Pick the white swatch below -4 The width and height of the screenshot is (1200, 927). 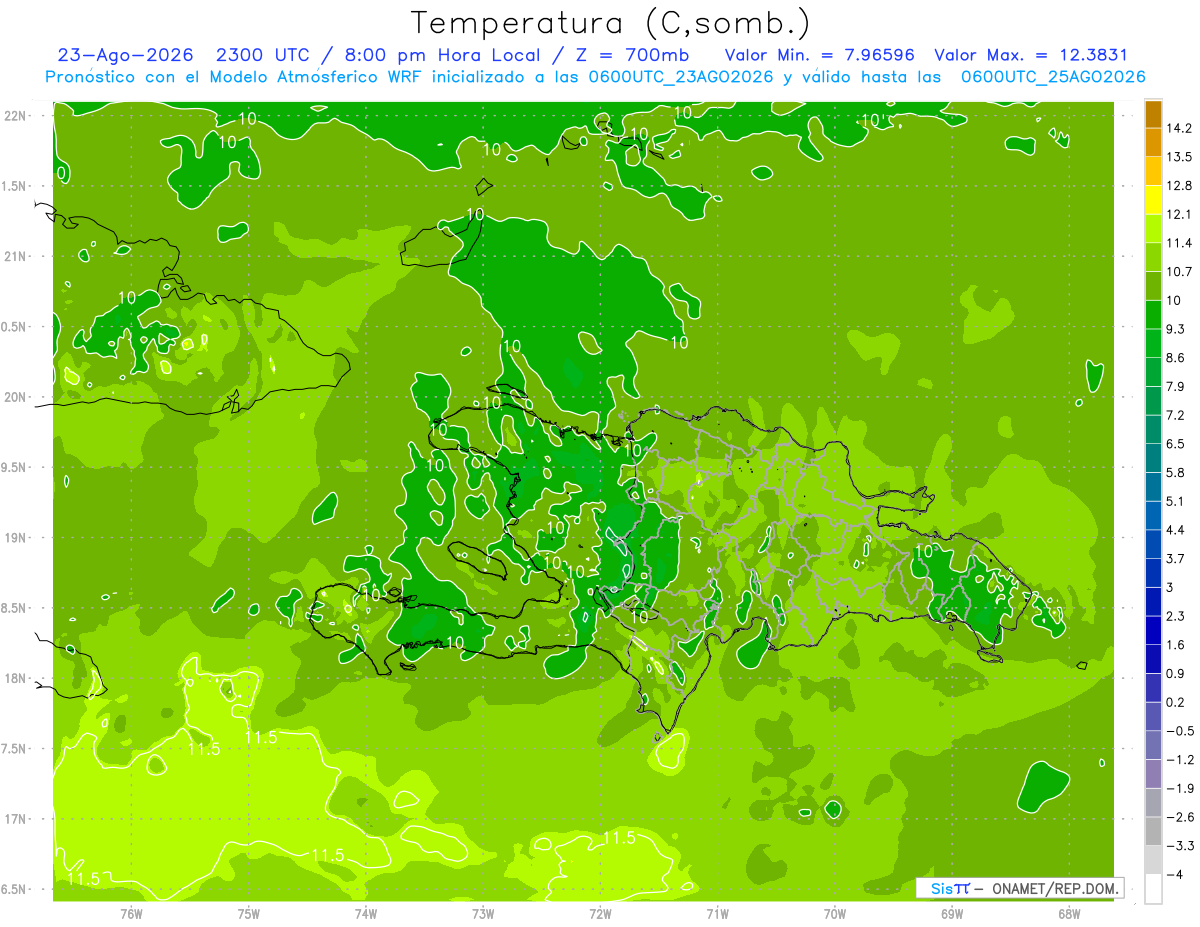pyautogui.click(x=1153, y=889)
